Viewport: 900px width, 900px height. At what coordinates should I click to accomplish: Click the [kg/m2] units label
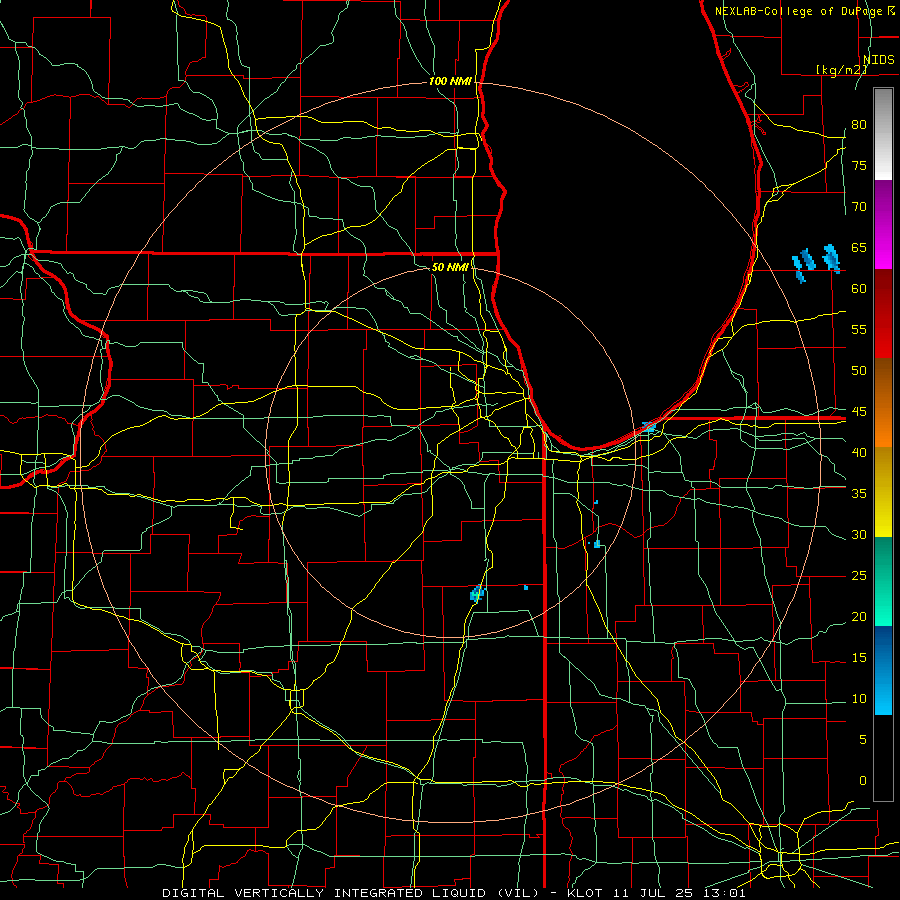[x=842, y=69]
